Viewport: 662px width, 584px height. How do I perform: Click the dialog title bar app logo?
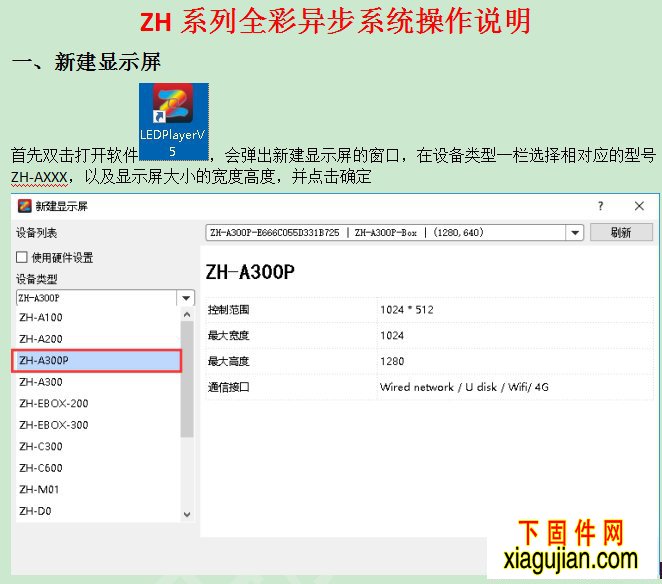(x=24, y=206)
